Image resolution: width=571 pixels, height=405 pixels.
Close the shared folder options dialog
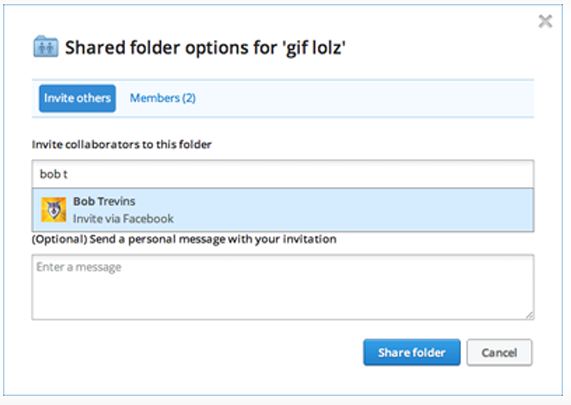[x=545, y=21]
